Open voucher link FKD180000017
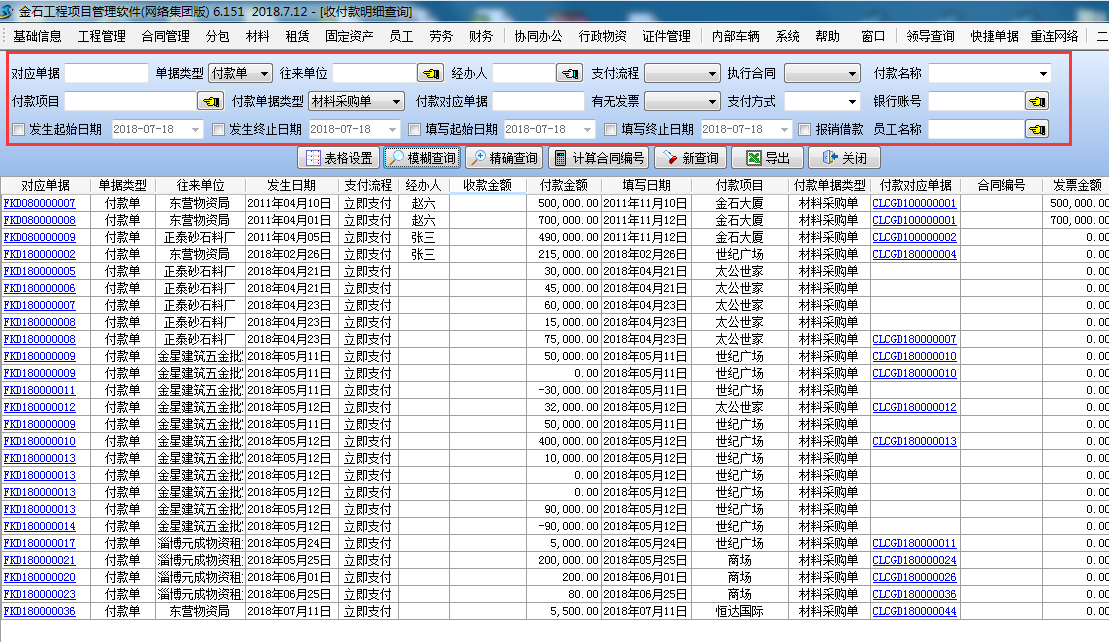The height and width of the screenshot is (642, 1109). (40, 543)
